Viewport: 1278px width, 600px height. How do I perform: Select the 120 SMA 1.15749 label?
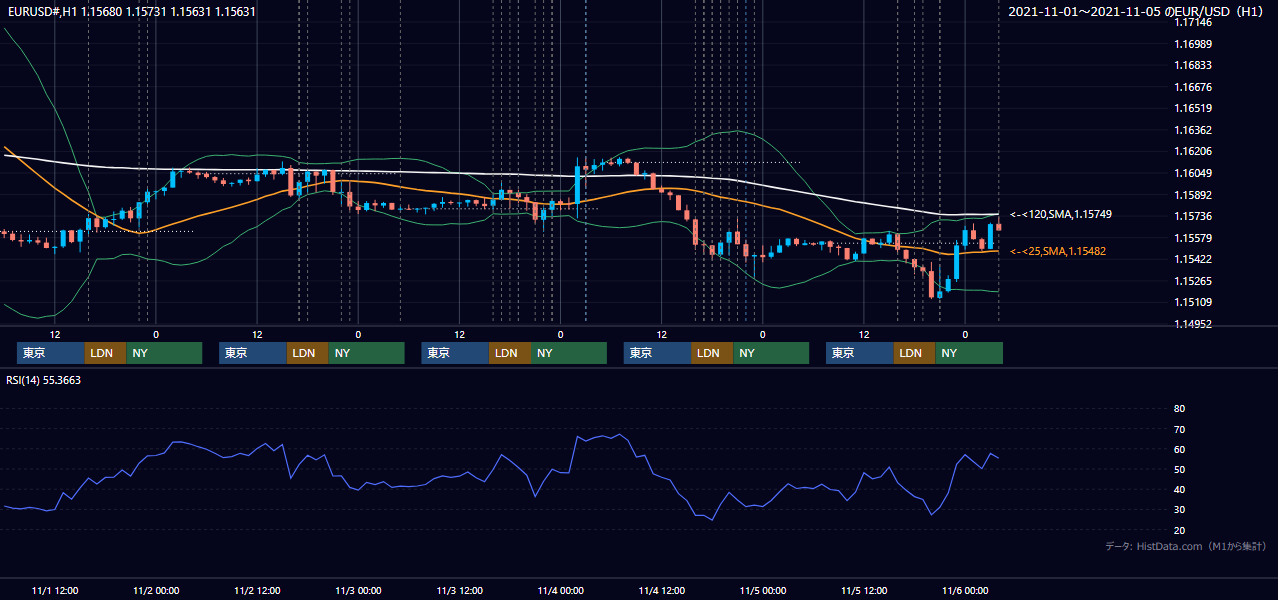(1060, 214)
